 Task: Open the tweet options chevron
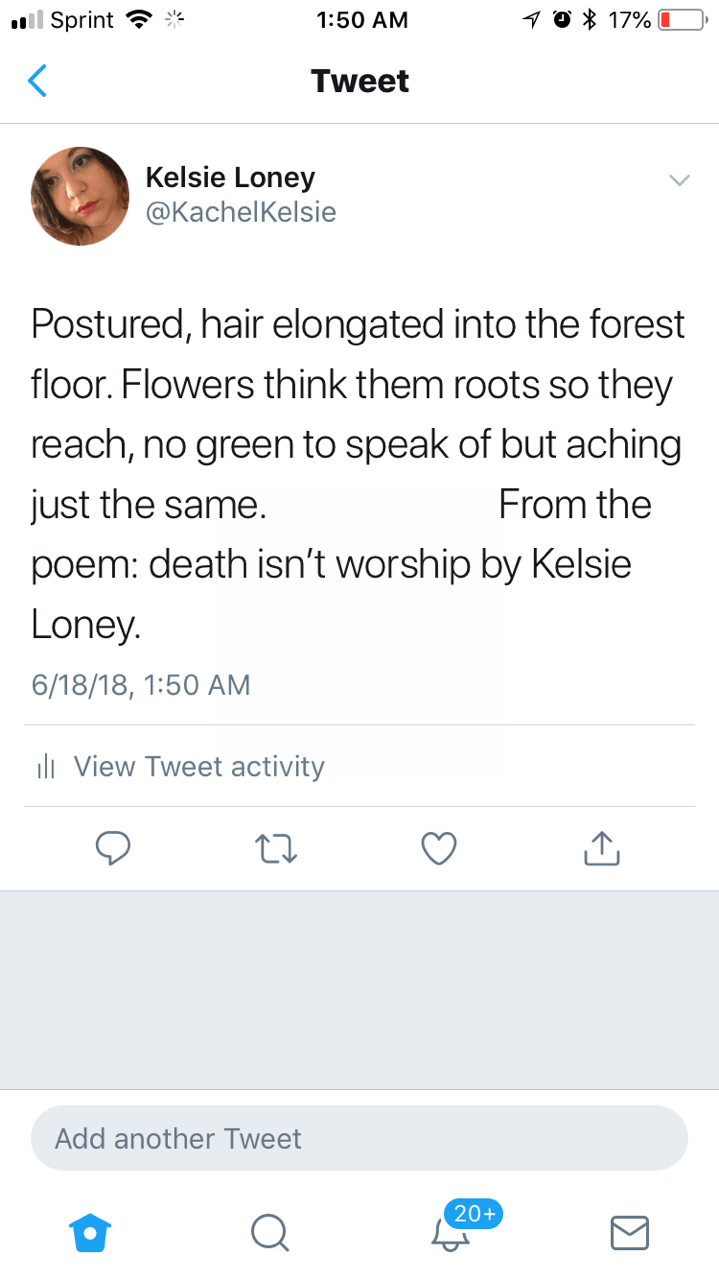point(679,180)
